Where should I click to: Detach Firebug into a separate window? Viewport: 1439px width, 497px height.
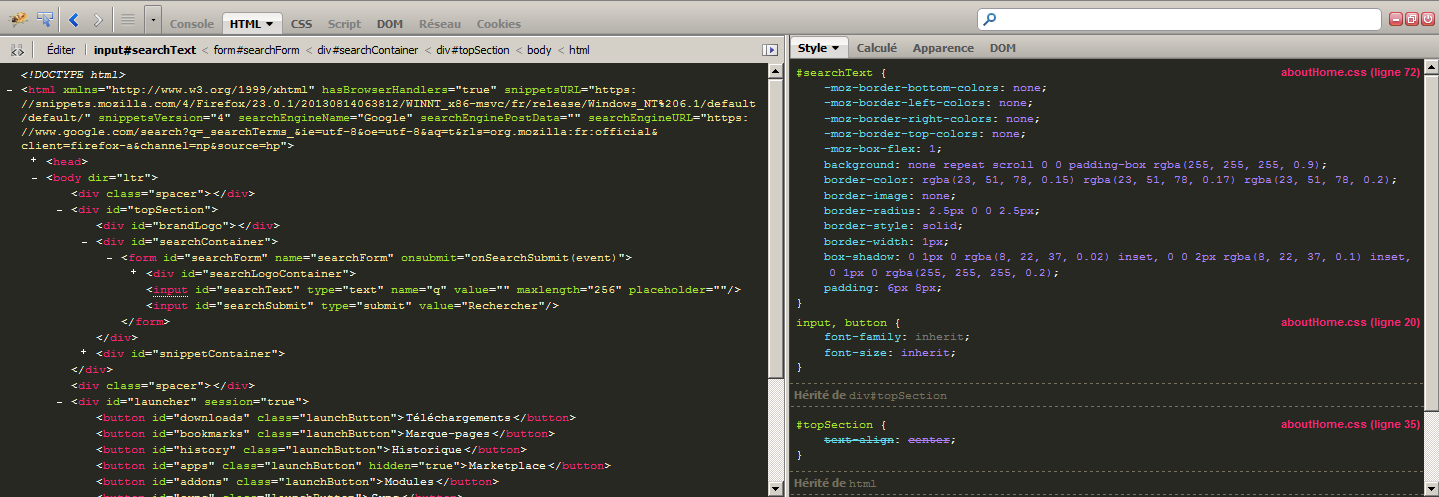coord(1412,19)
